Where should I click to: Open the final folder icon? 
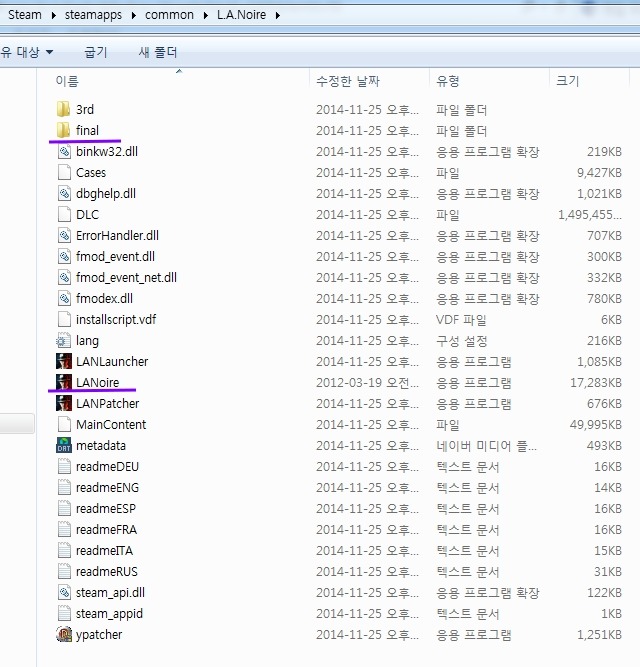pos(63,130)
